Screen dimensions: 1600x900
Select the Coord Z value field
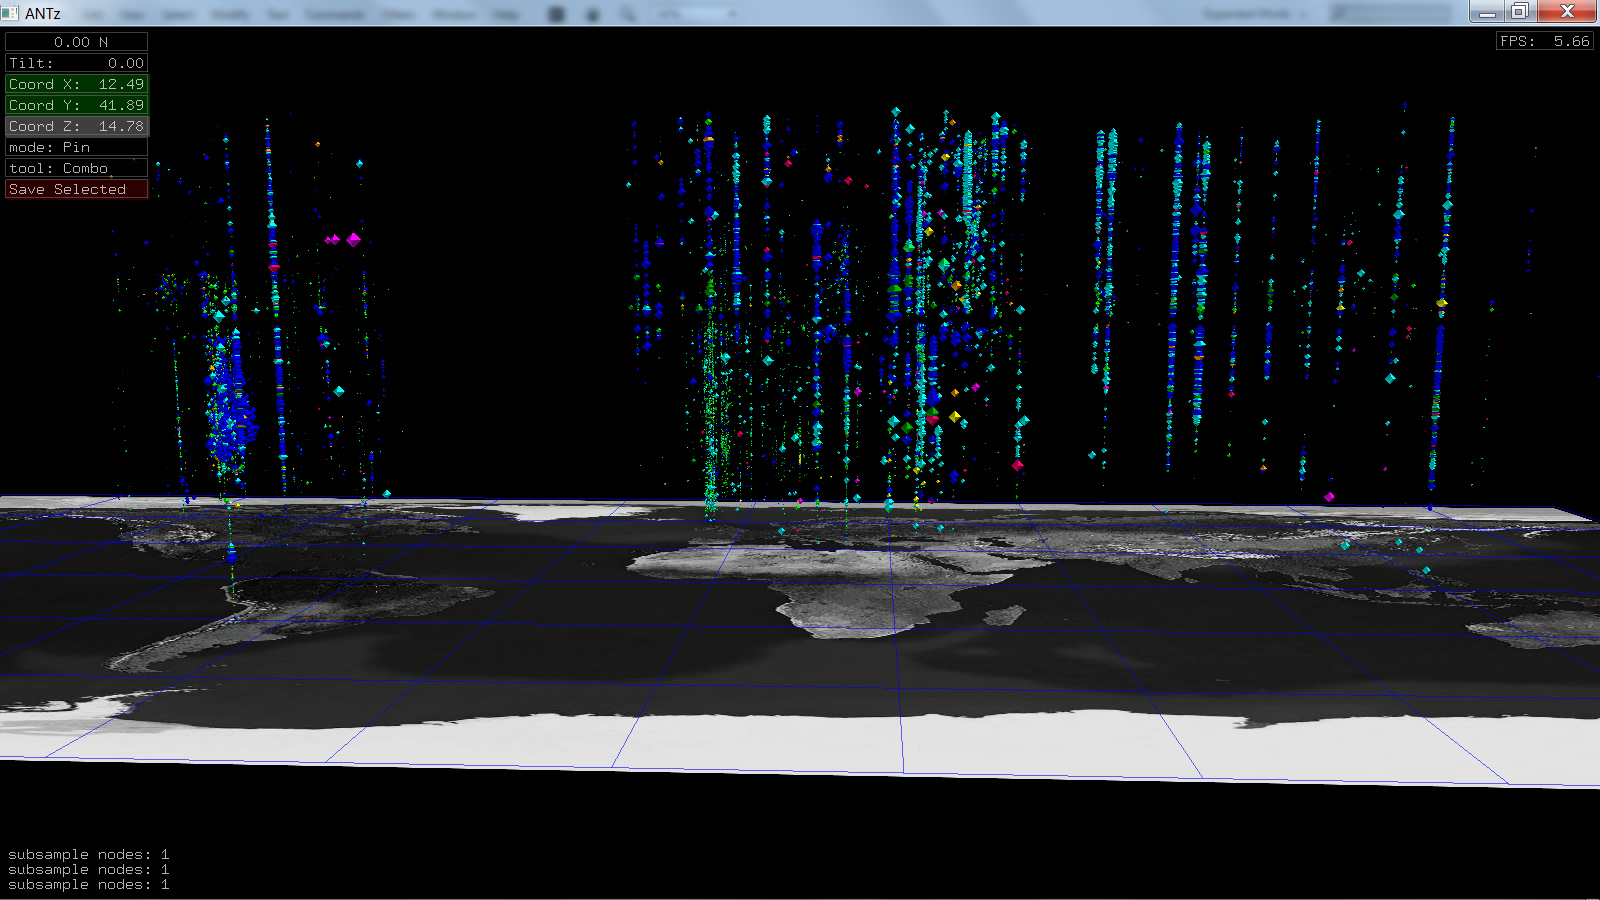click(76, 126)
